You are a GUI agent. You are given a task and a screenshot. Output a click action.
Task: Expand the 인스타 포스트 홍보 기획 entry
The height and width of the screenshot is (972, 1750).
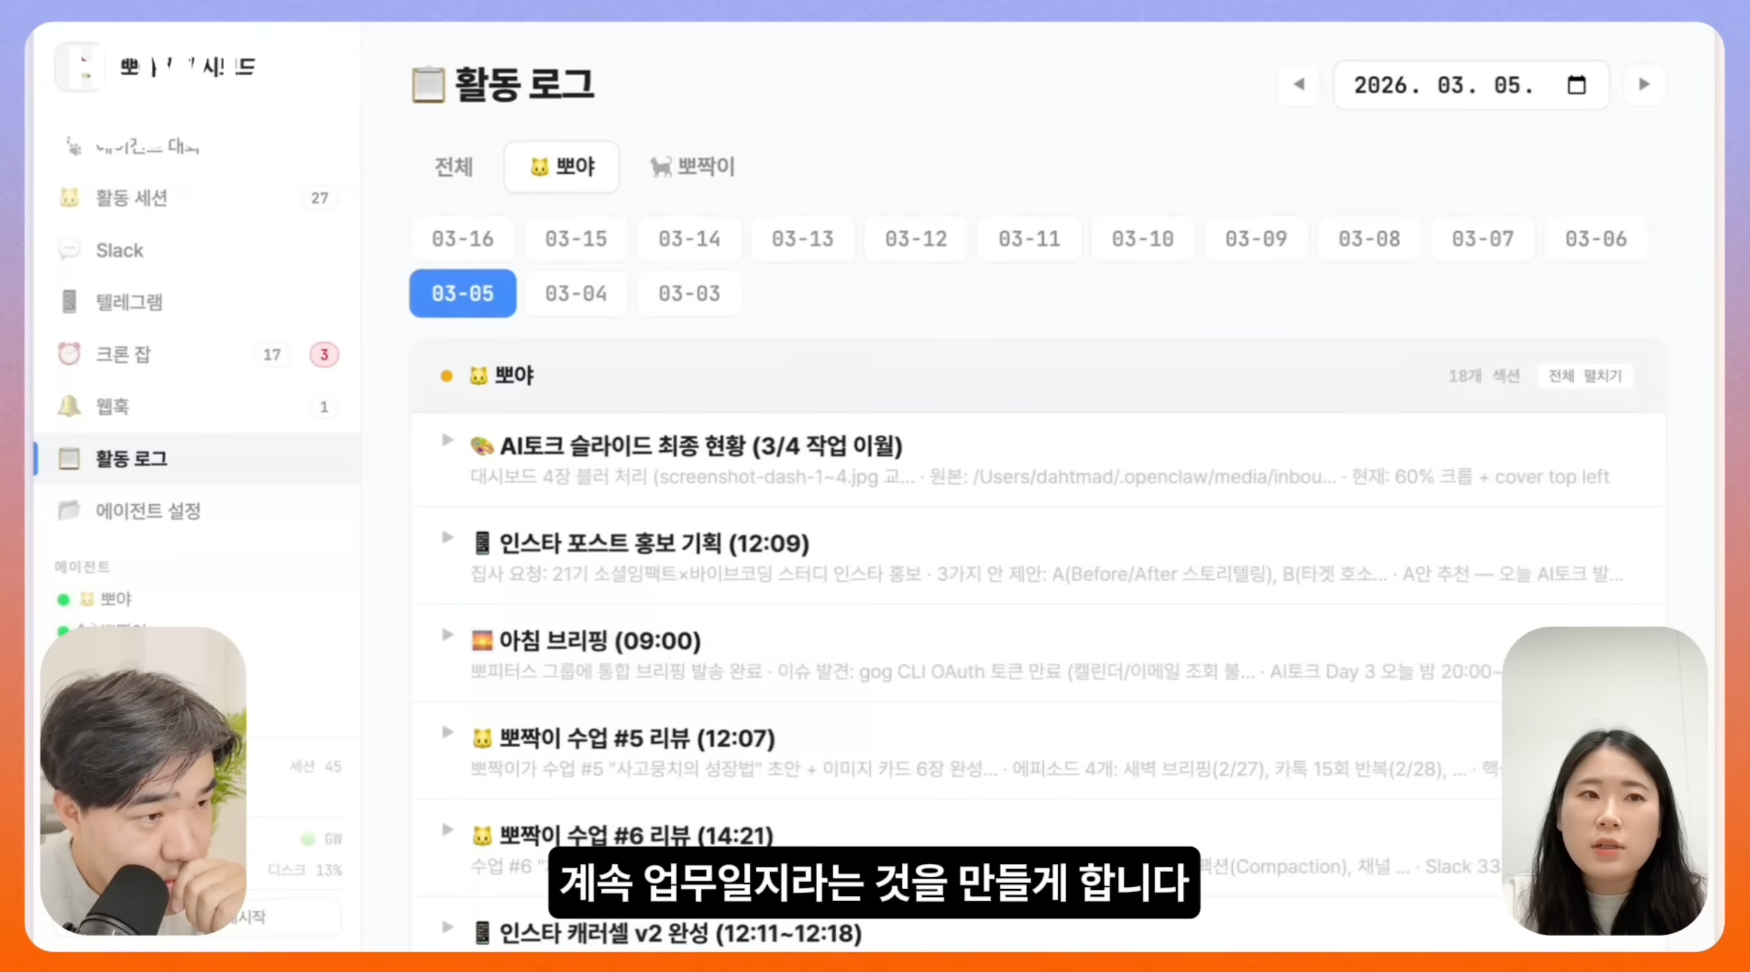tap(447, 536)
